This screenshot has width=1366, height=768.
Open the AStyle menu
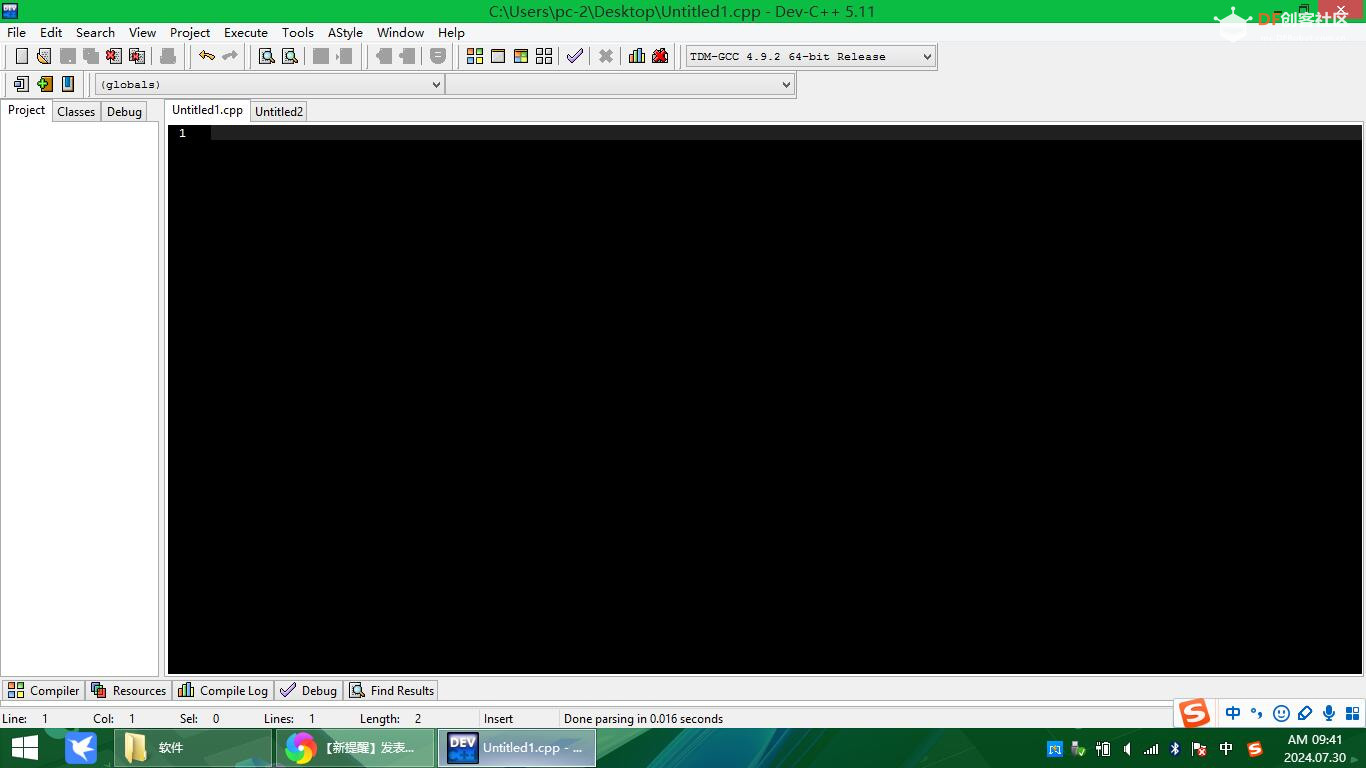[345, 32]
